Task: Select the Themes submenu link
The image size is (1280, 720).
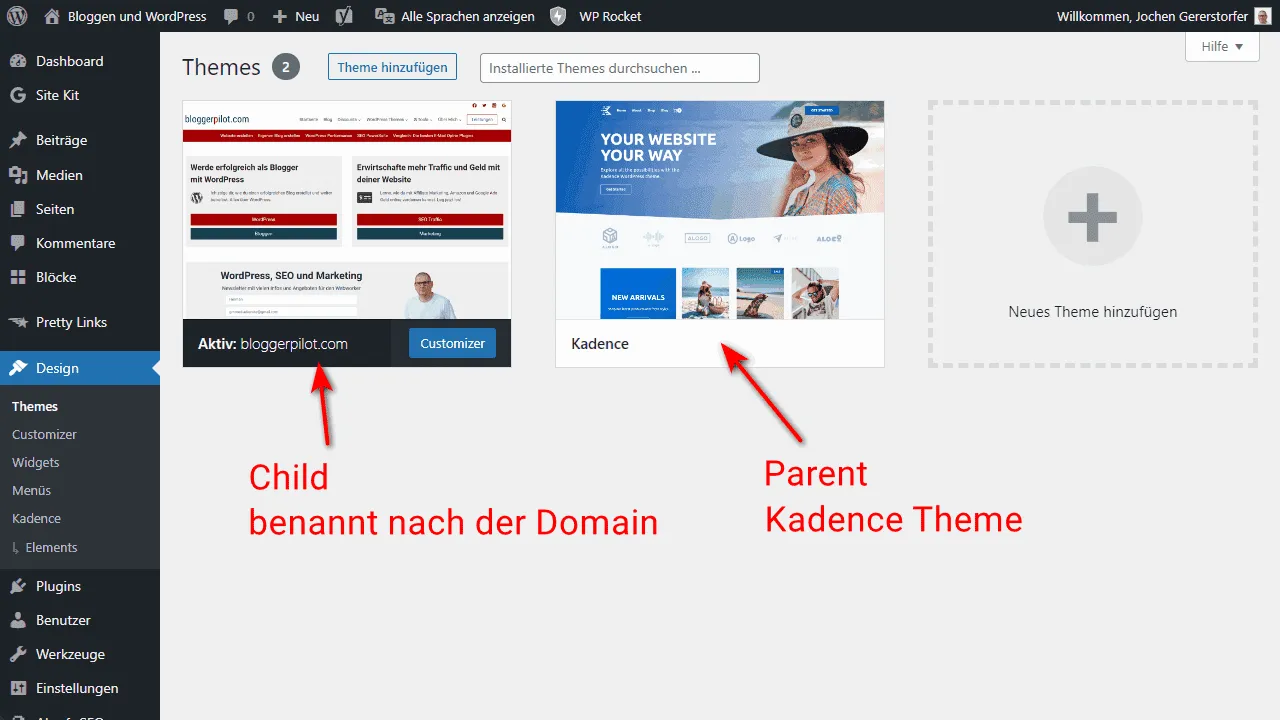Action: click(35, 406)
